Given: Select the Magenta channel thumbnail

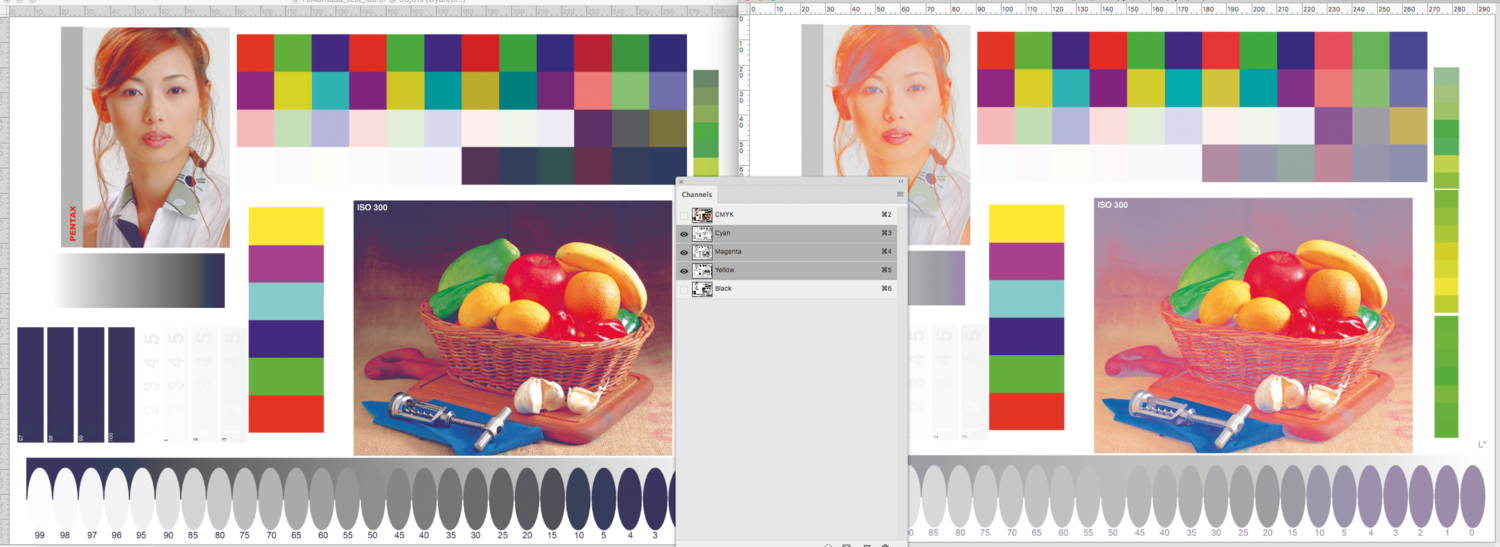Looking at the screenshot, I should [x=702, y=252].
